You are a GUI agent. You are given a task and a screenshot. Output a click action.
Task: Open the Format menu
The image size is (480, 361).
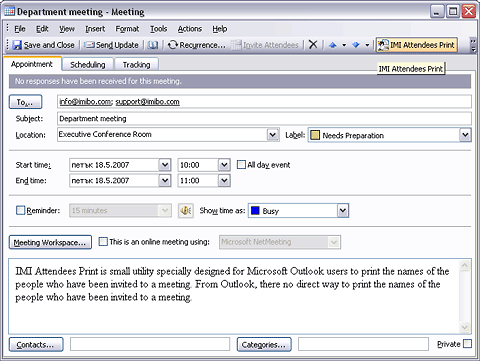(127, 29)
